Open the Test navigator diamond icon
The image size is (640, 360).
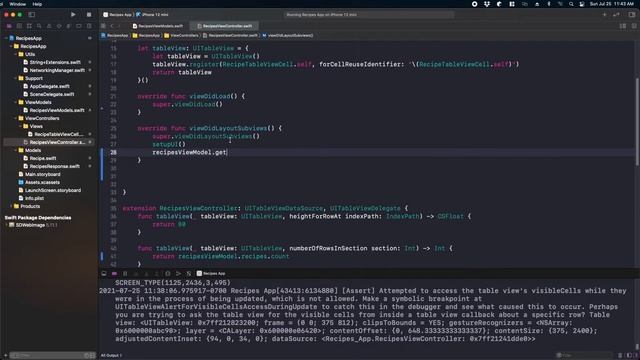pos(59,26)
